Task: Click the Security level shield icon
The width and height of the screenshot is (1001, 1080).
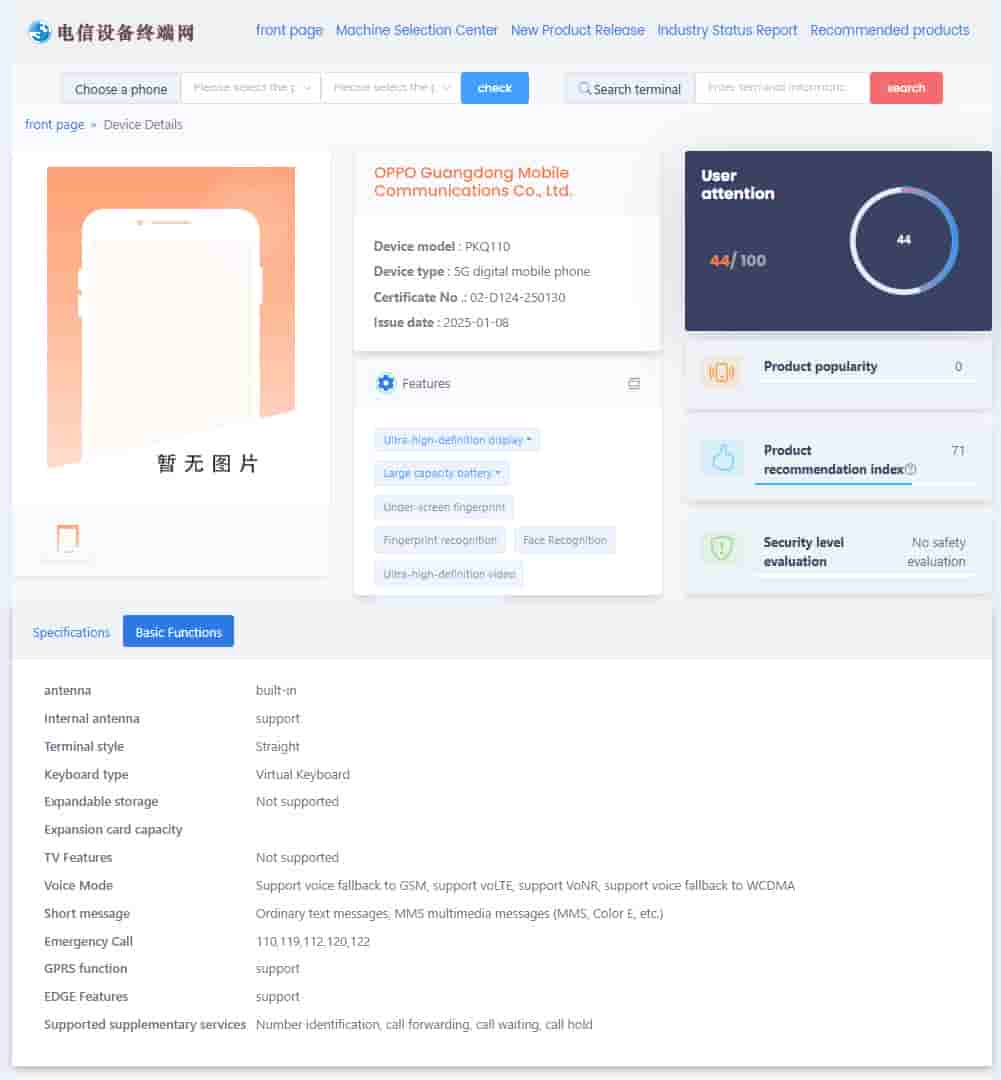Action: point(721,548)
